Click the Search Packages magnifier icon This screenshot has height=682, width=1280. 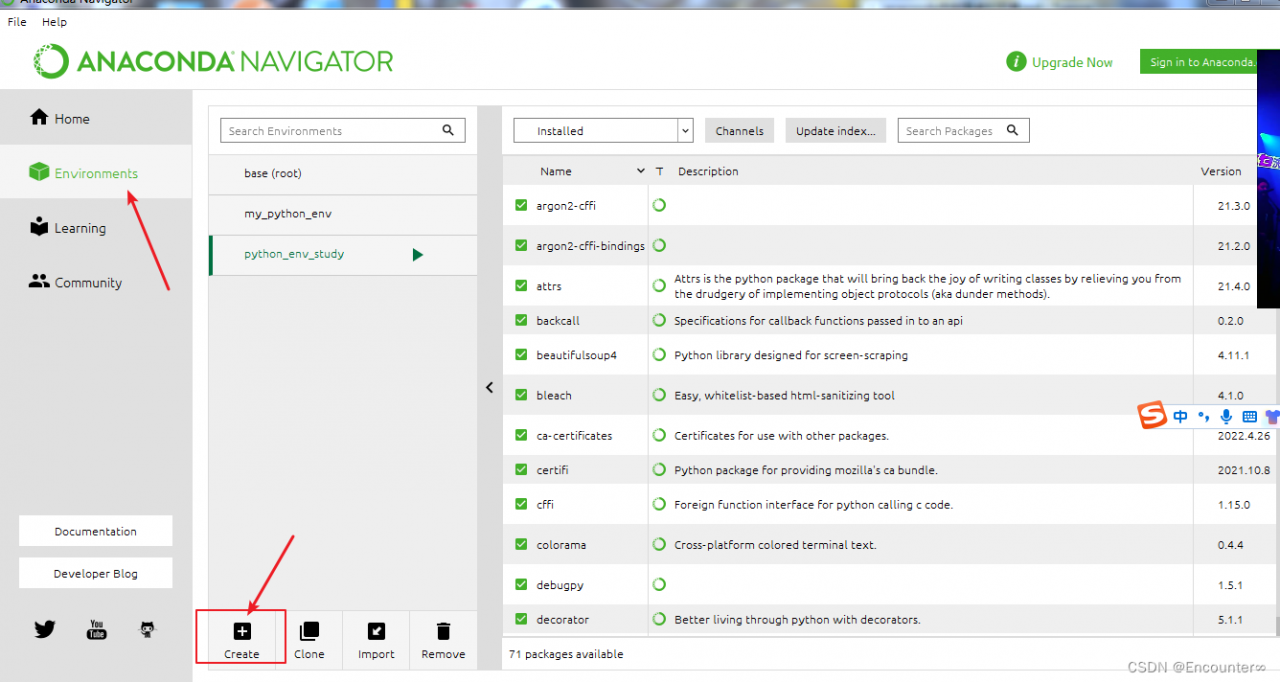pos(1012,130)
